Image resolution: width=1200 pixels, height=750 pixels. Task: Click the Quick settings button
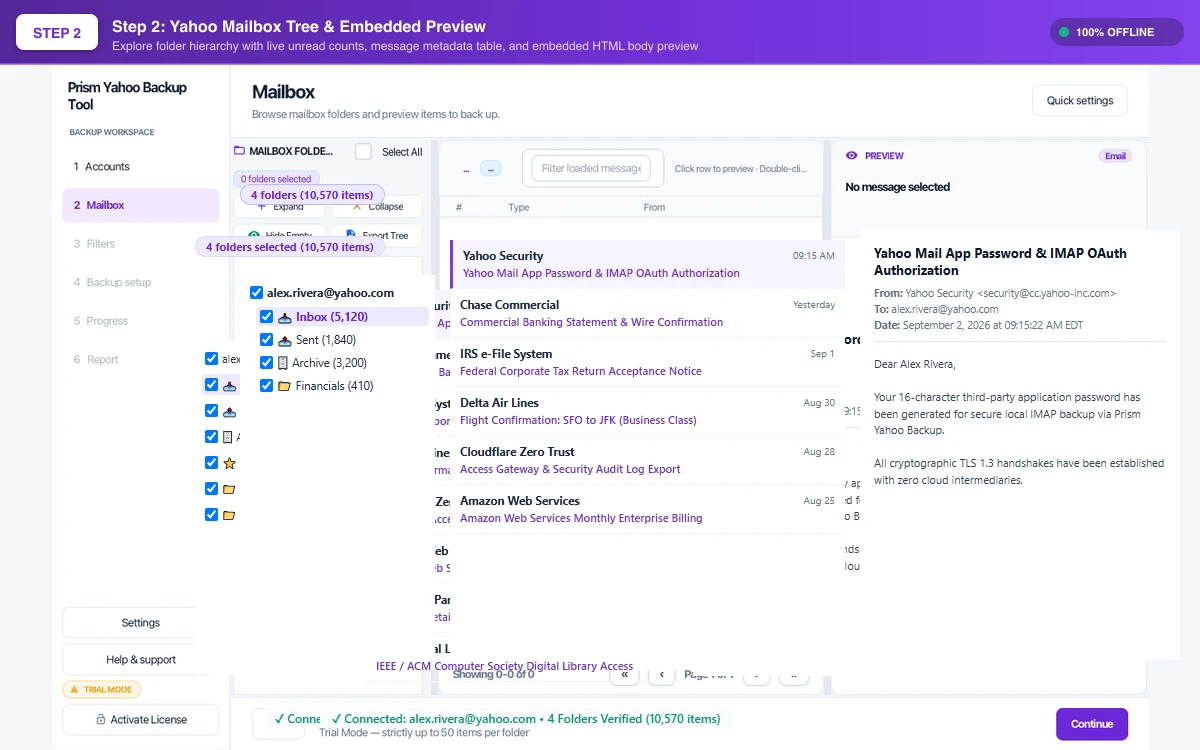tap(1080, 100)
